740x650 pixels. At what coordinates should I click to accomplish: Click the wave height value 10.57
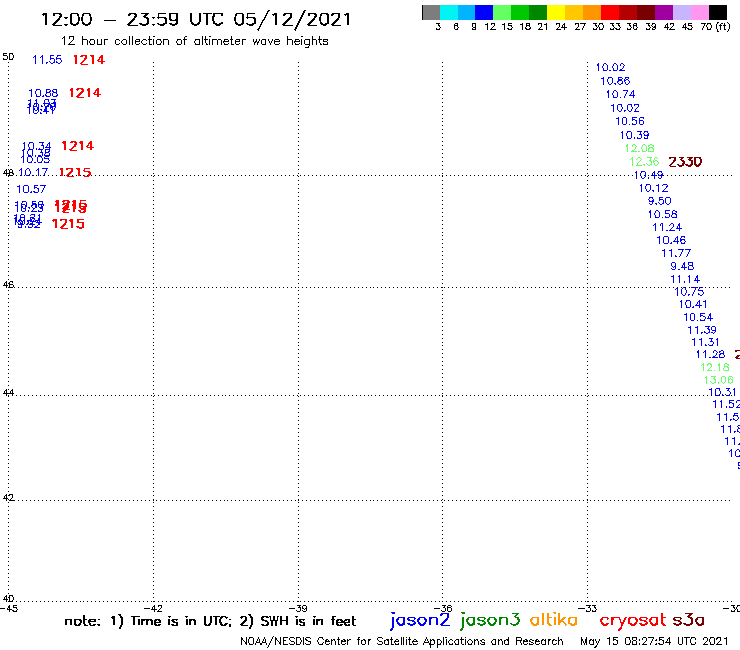[31, 189]
